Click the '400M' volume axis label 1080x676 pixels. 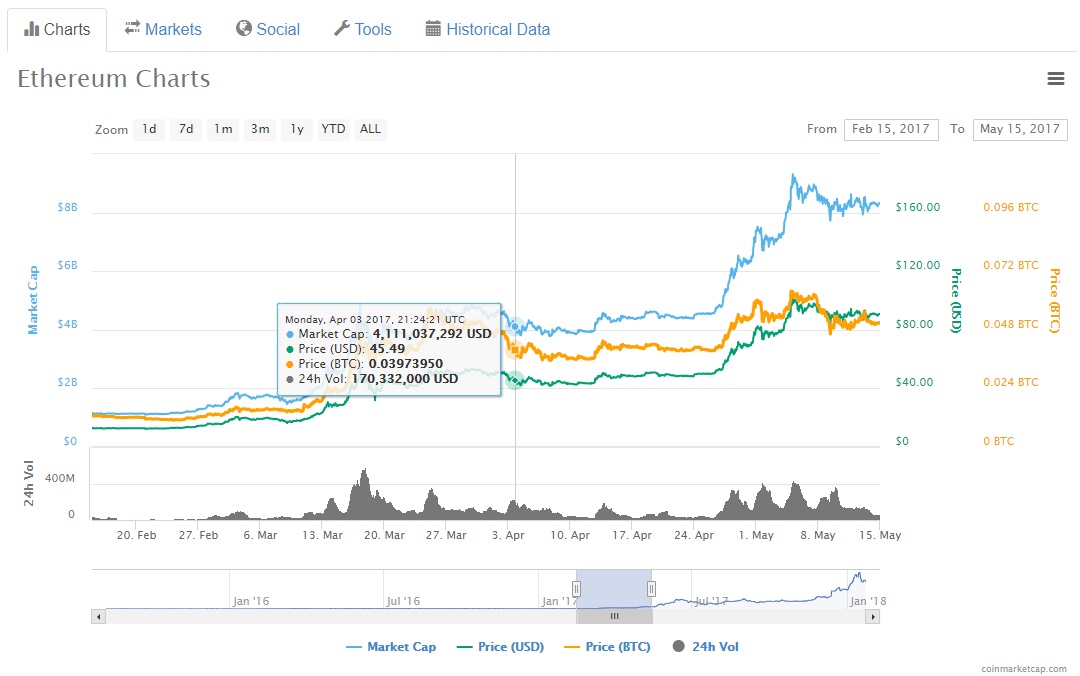click(60, 478)
